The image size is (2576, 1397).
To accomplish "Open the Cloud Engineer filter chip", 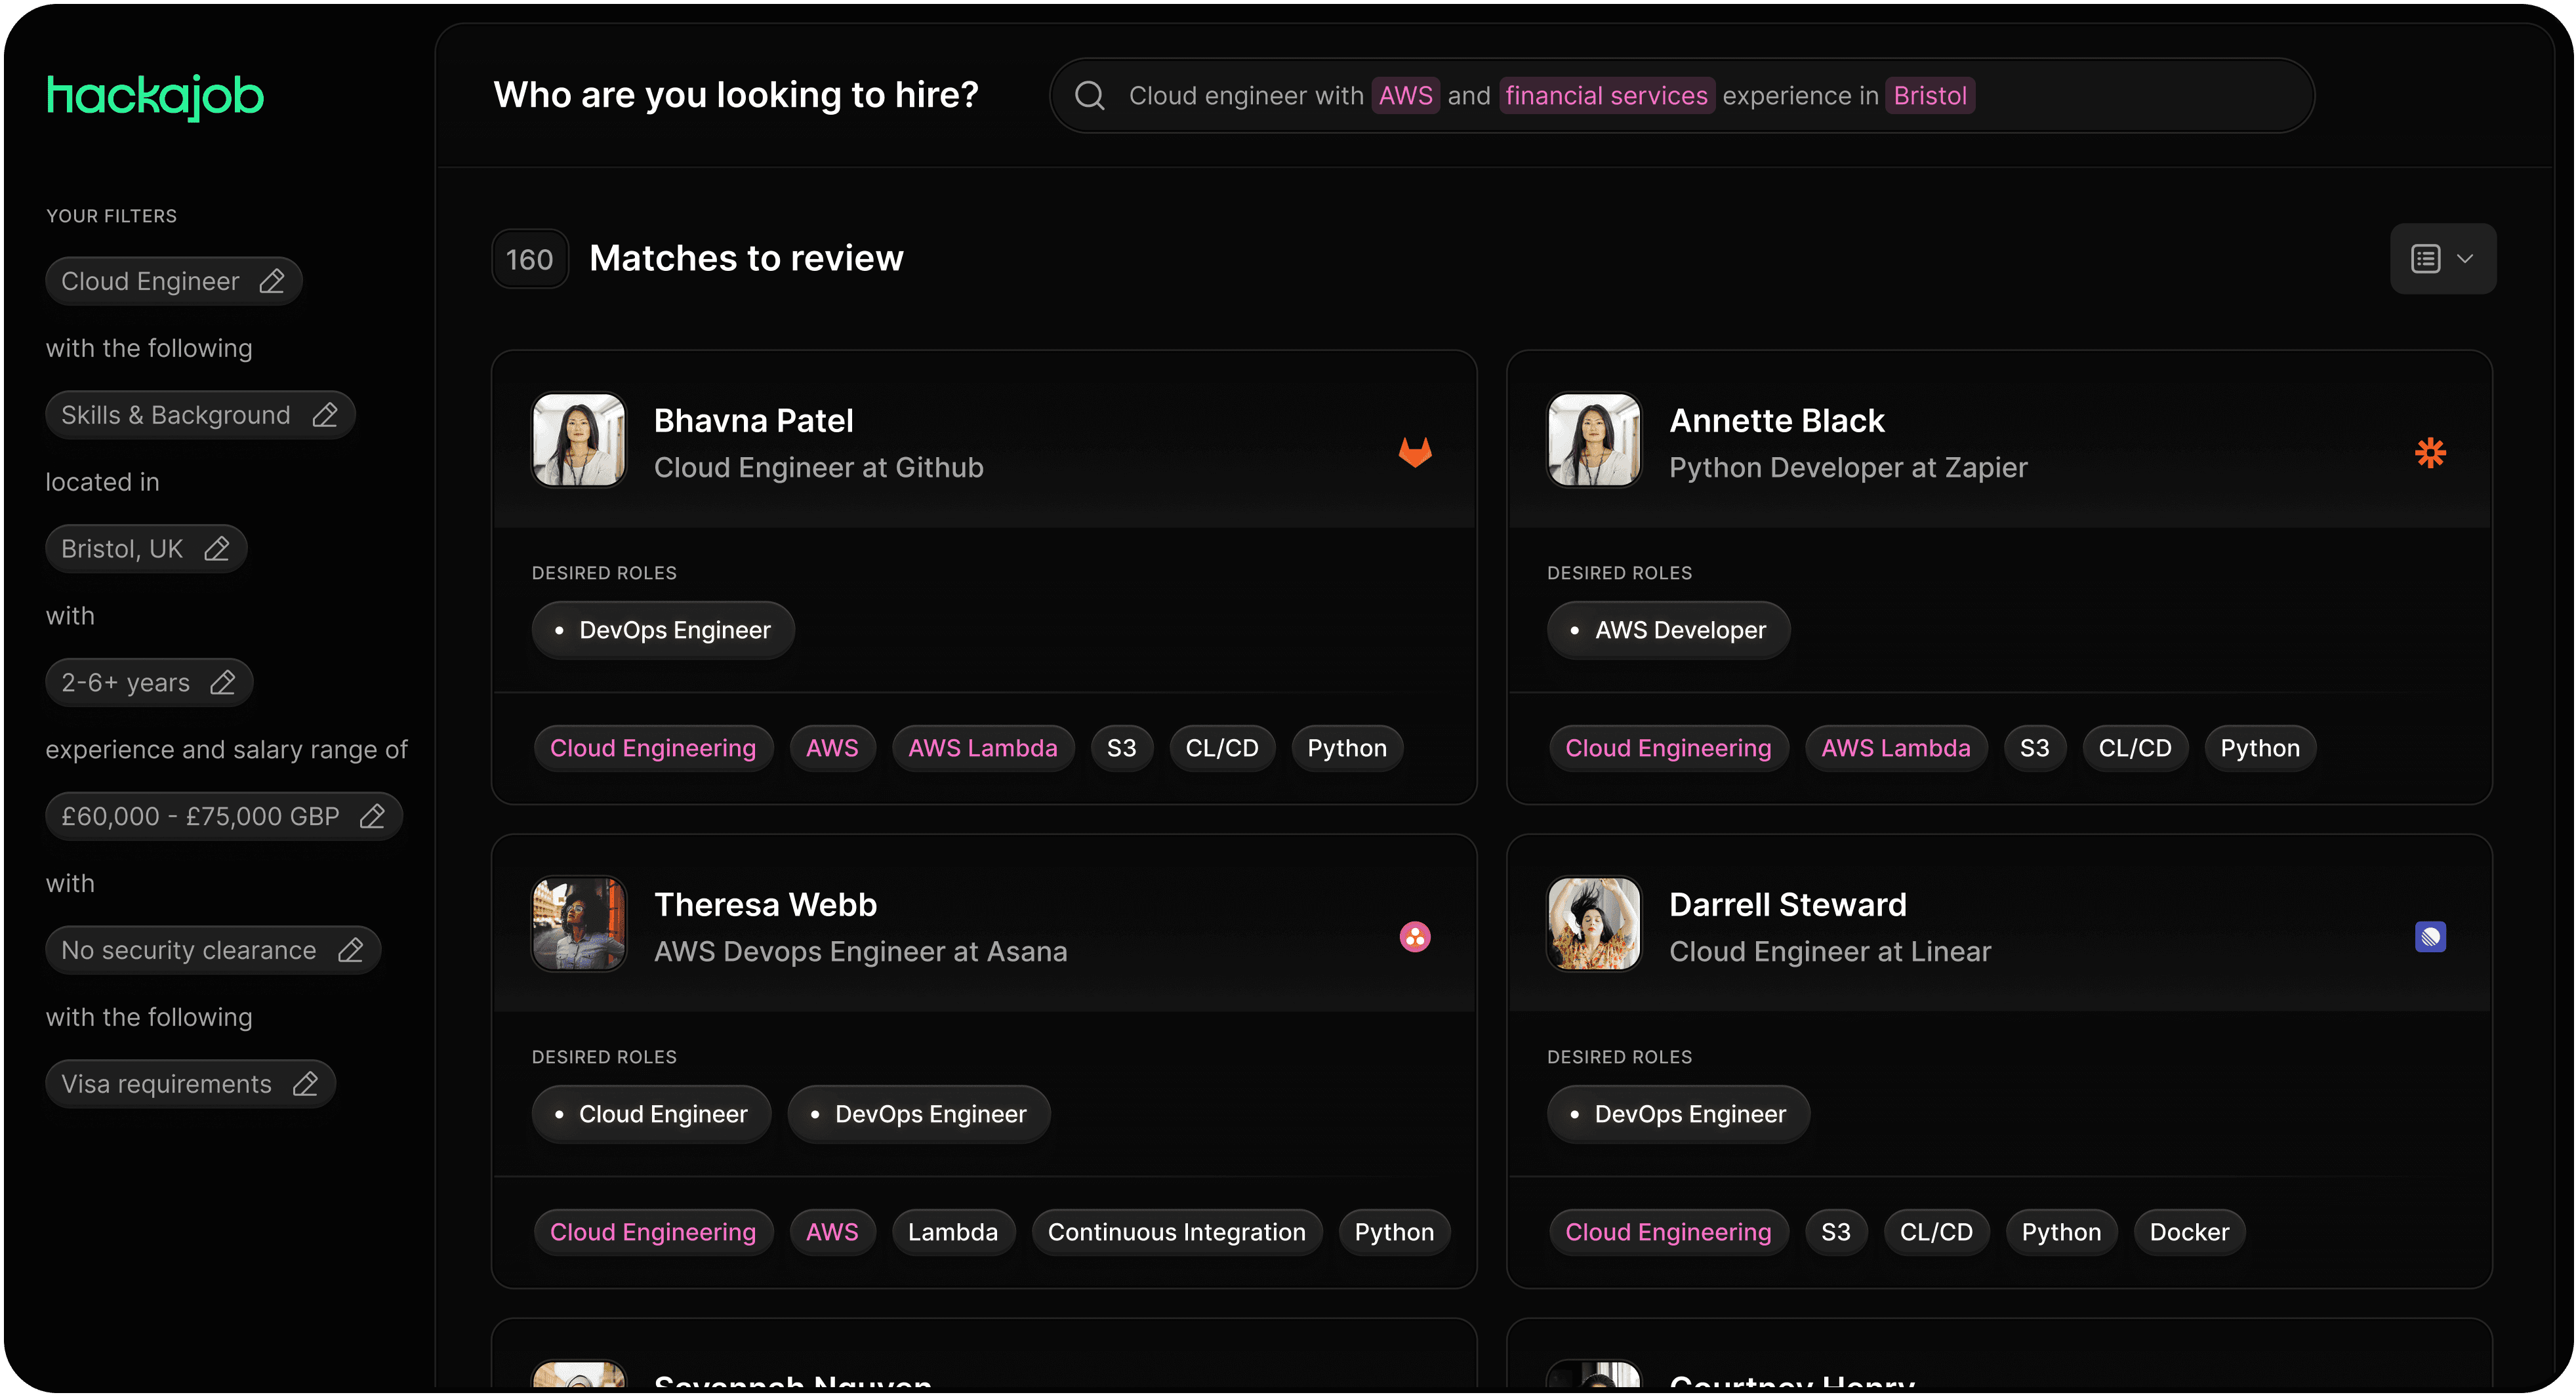I will [174, 282].
